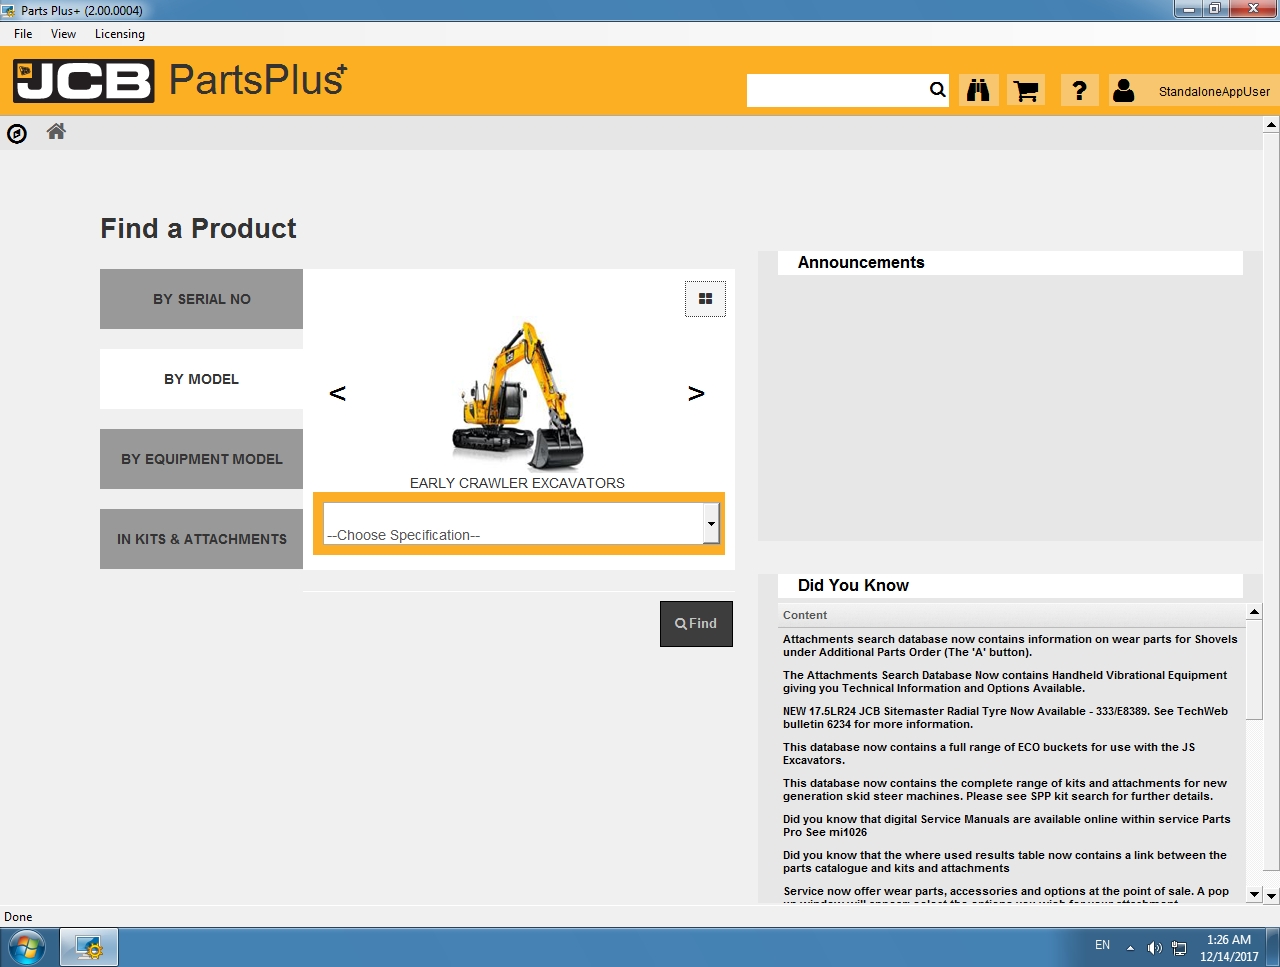Select the BY SERIAL NO tab

coord(201,299)
